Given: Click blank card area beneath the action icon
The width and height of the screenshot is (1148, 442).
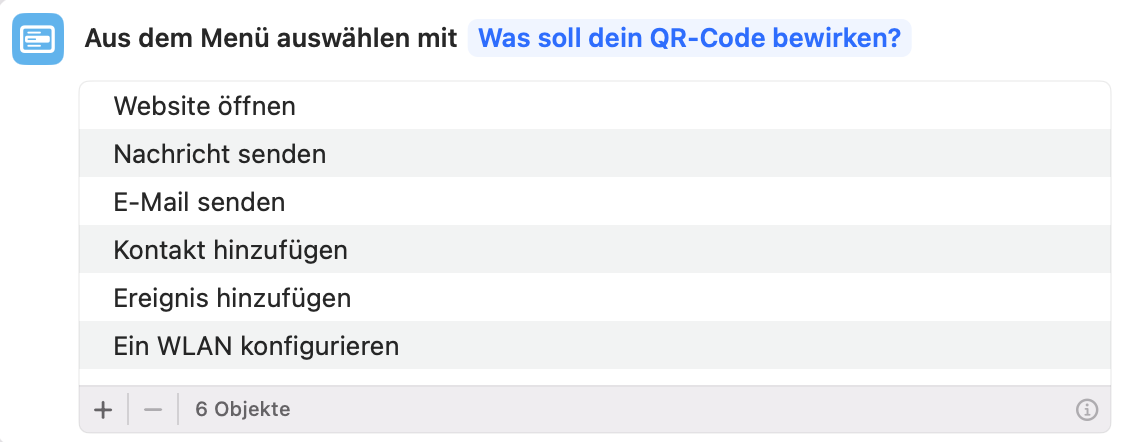Looking at the screenshot, I should click(x=38, y=249).
